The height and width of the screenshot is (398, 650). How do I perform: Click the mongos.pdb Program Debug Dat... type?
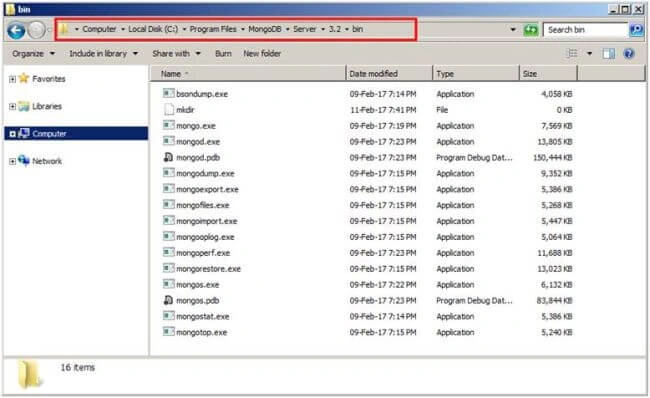coord(474,301)
